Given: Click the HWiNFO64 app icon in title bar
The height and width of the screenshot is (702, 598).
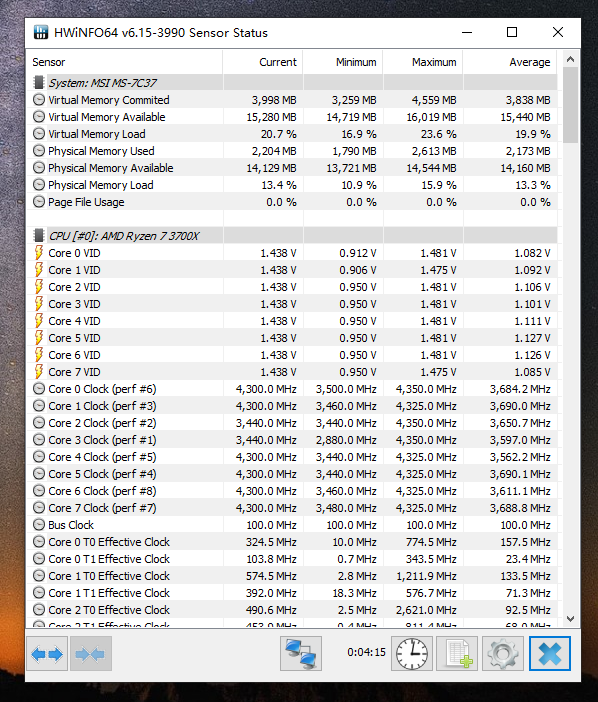Looking at the screenshot, I should click(x=41, y=32).
